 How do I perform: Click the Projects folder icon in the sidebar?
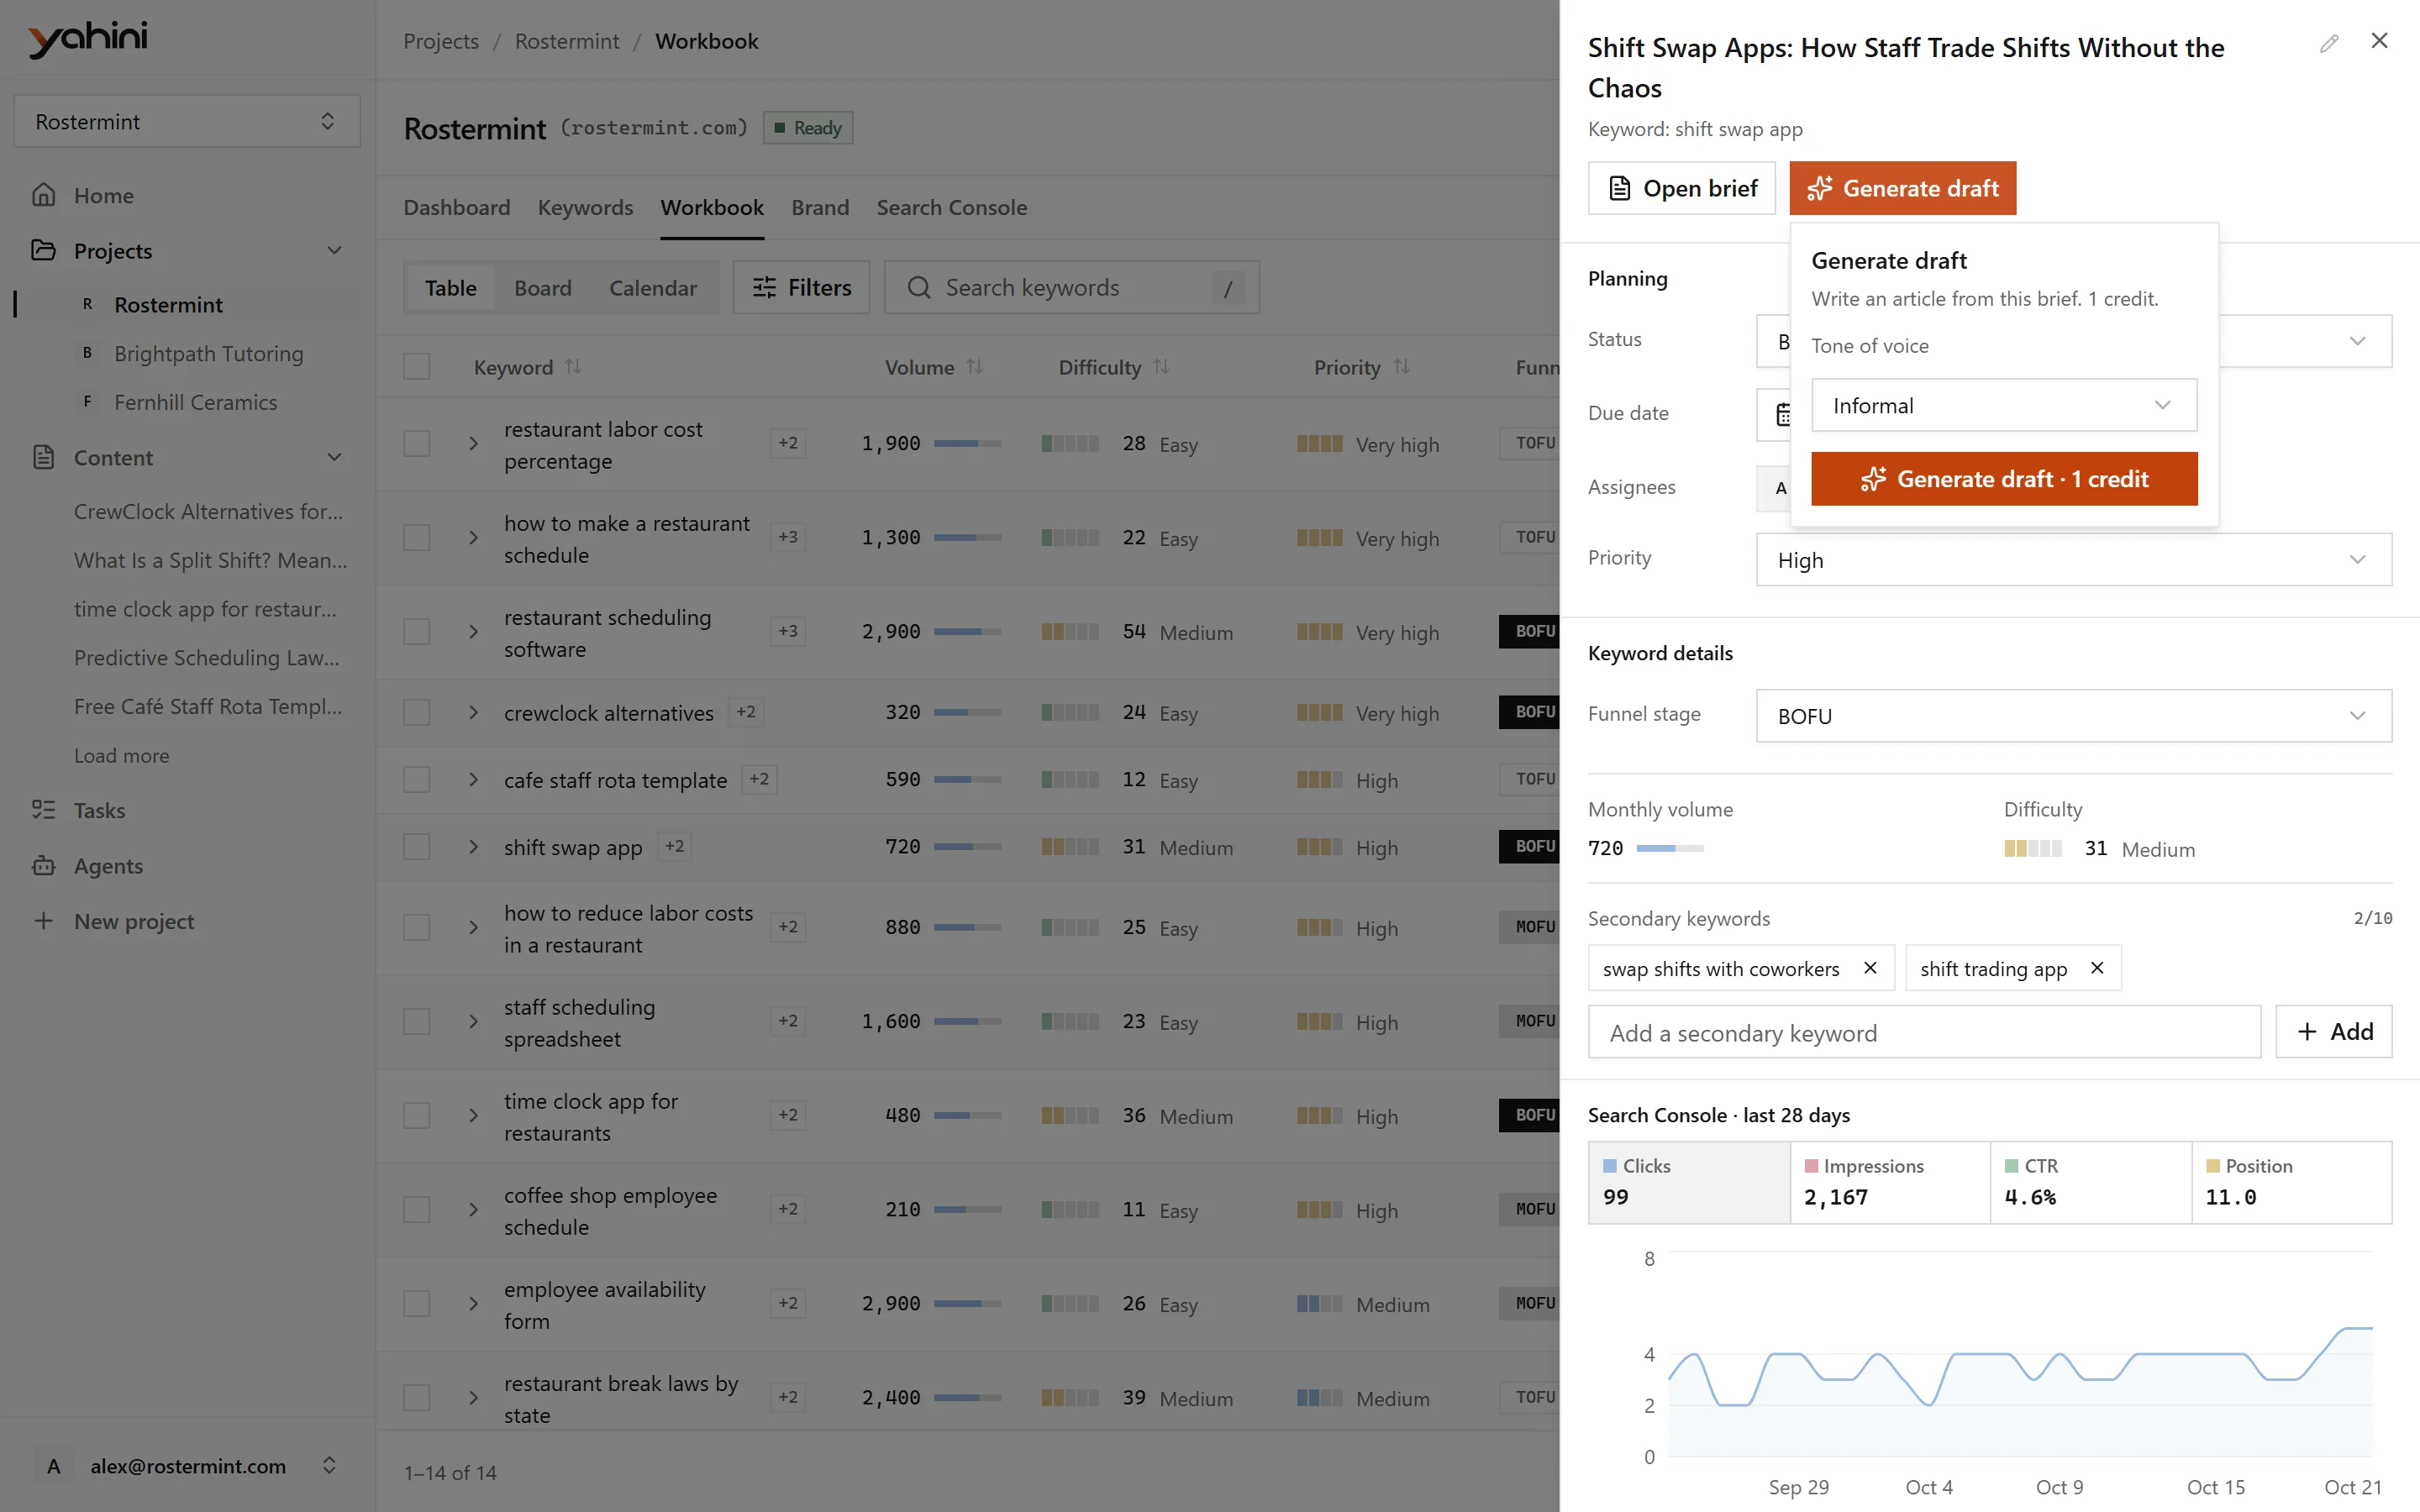[43, 250]
